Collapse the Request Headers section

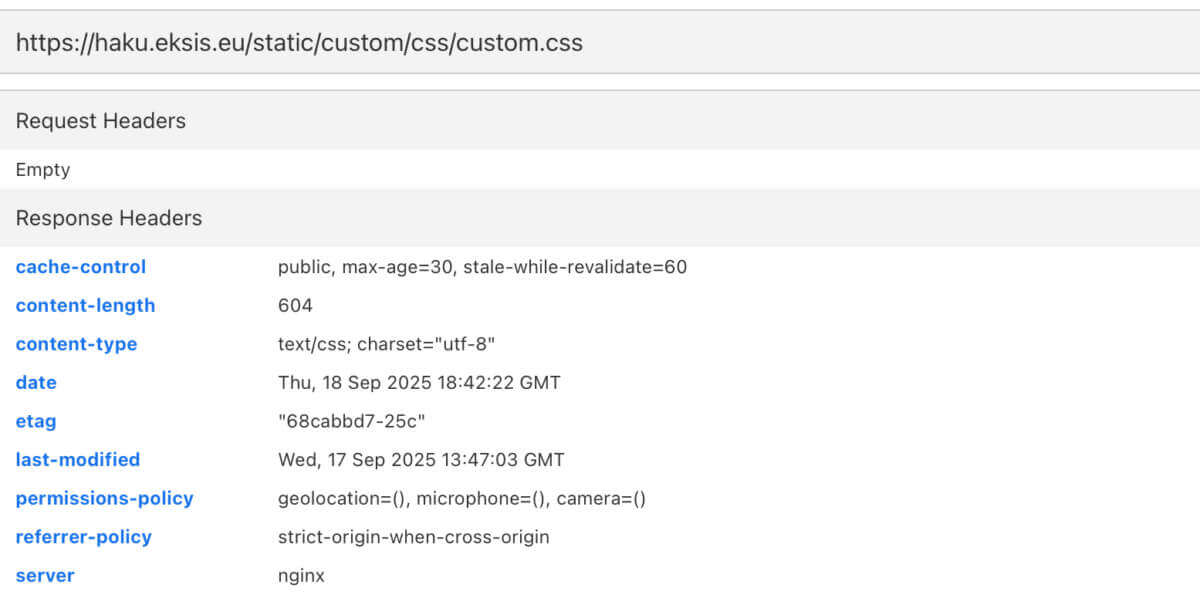(100, 120)
